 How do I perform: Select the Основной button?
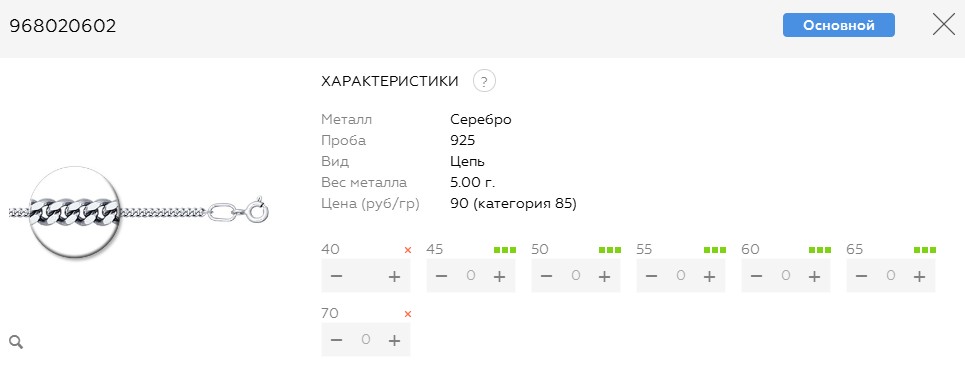[x=839, y=25]
